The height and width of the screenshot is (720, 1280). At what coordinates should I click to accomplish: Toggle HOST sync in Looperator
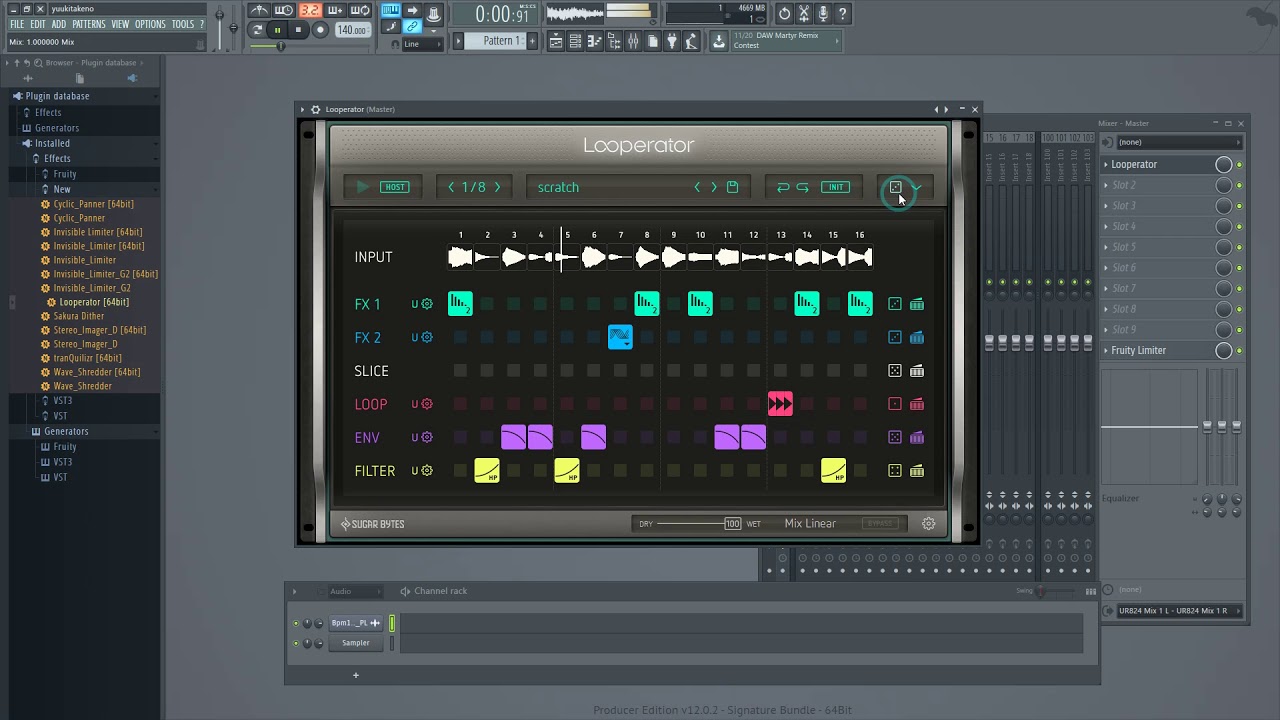(395, 187)
